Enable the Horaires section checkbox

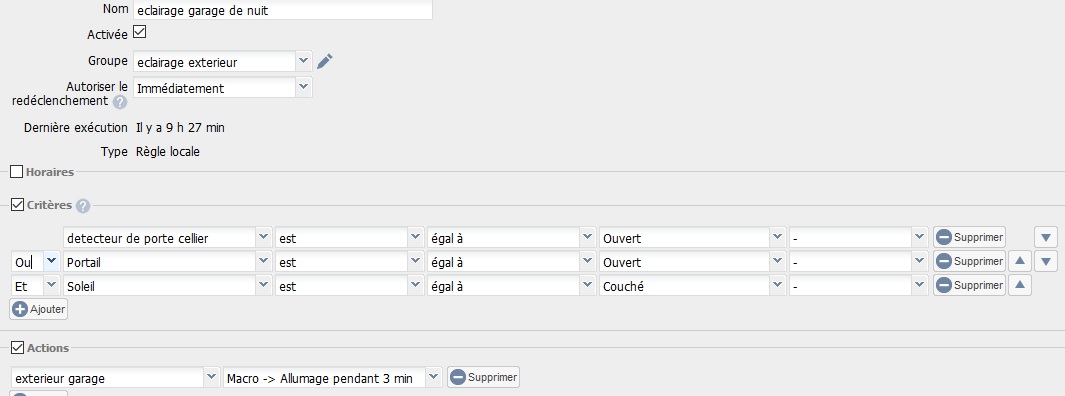pyautogui.click(x=17, y=172)
